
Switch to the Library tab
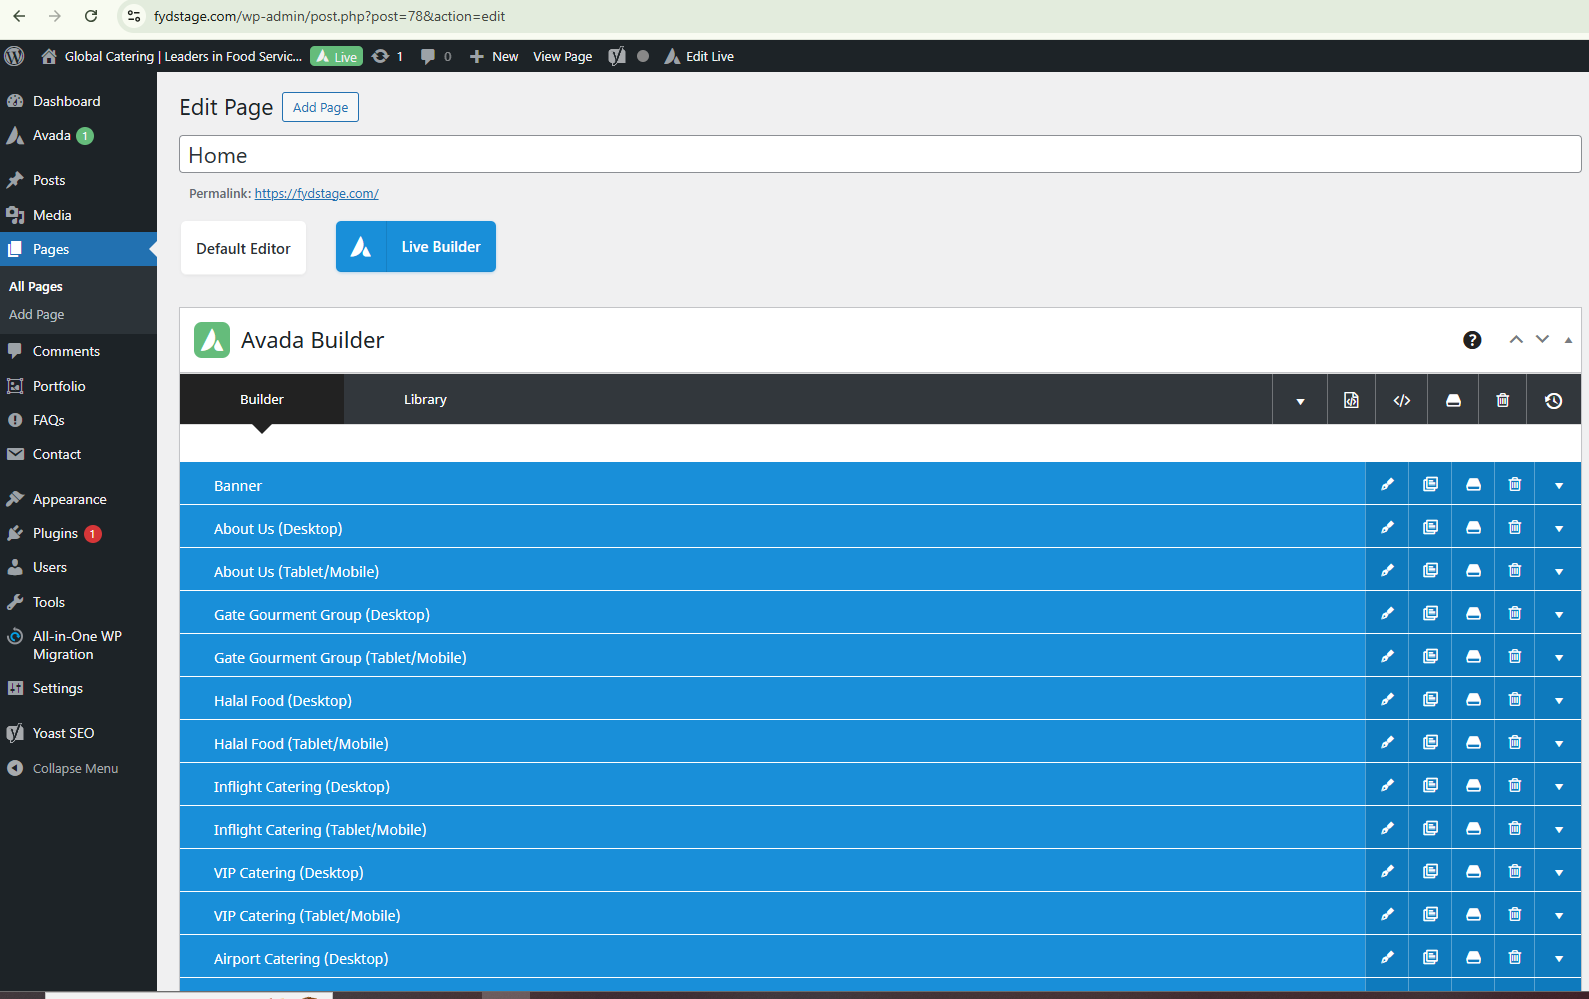(425, 399)
